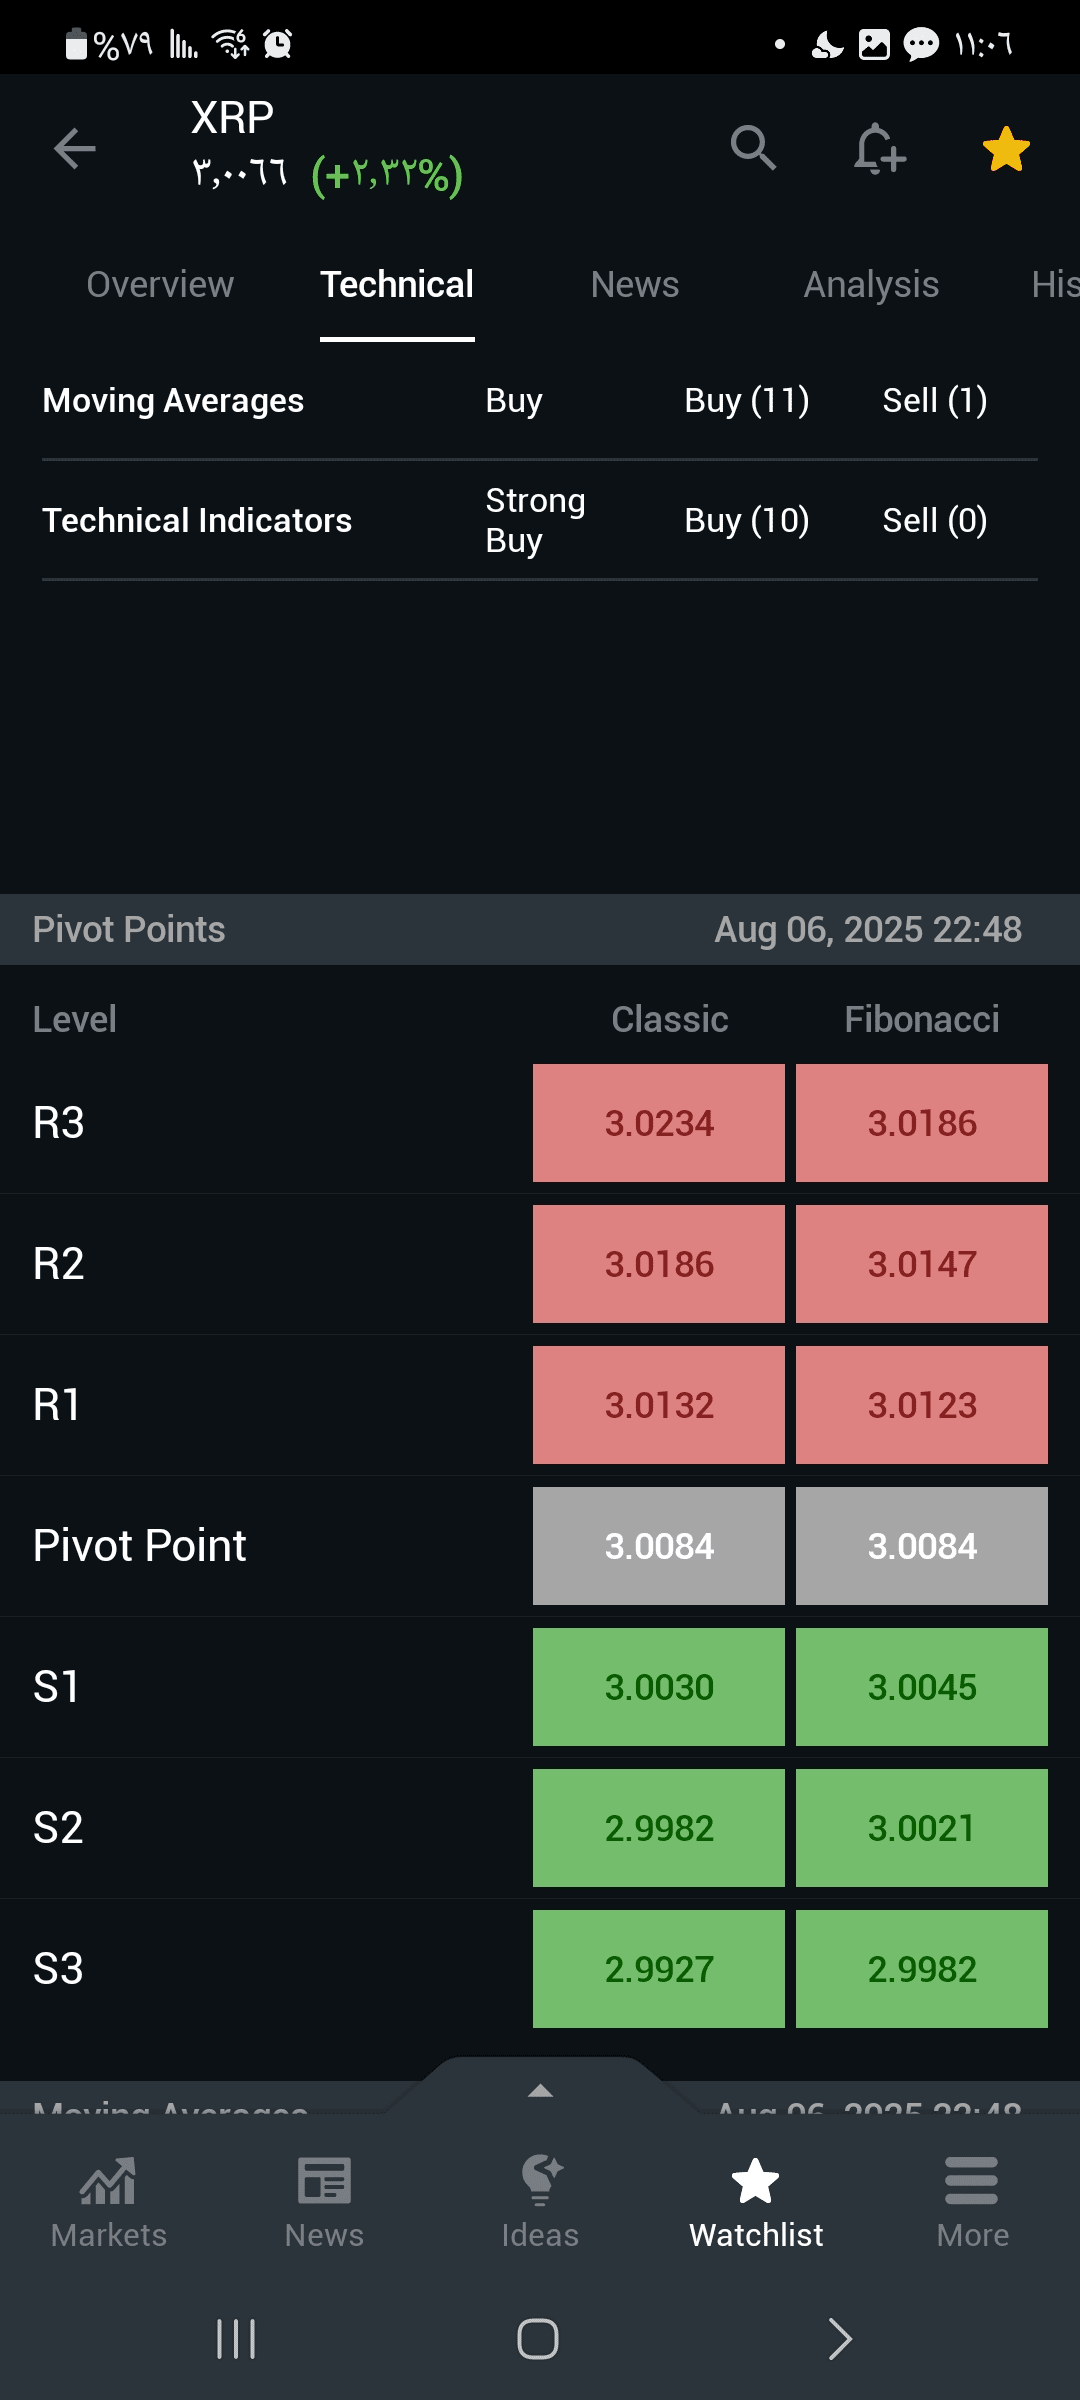Tap the Technical Indicators summary row
The width and height of the screenshot is (1080, 2400).
(x=540, y=520)
